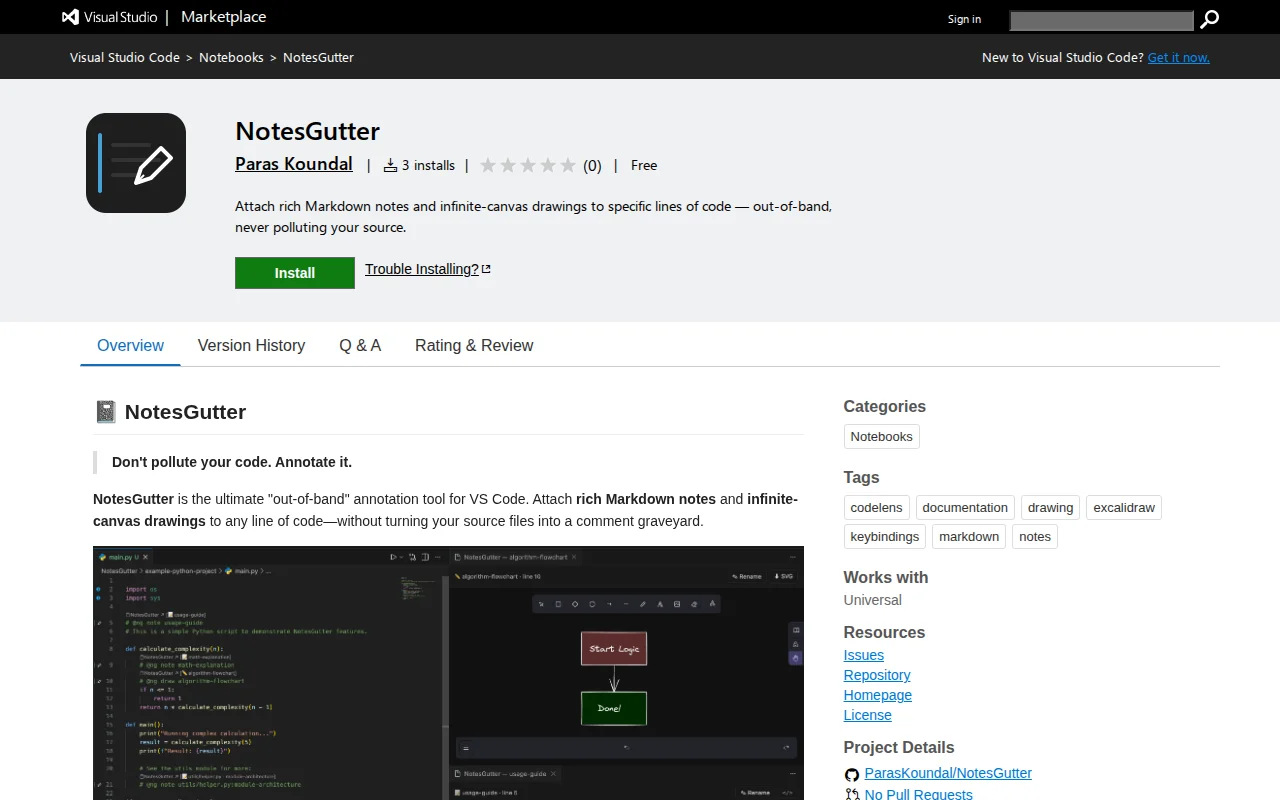Click the extension demo screenshot

tap(448, 673)
